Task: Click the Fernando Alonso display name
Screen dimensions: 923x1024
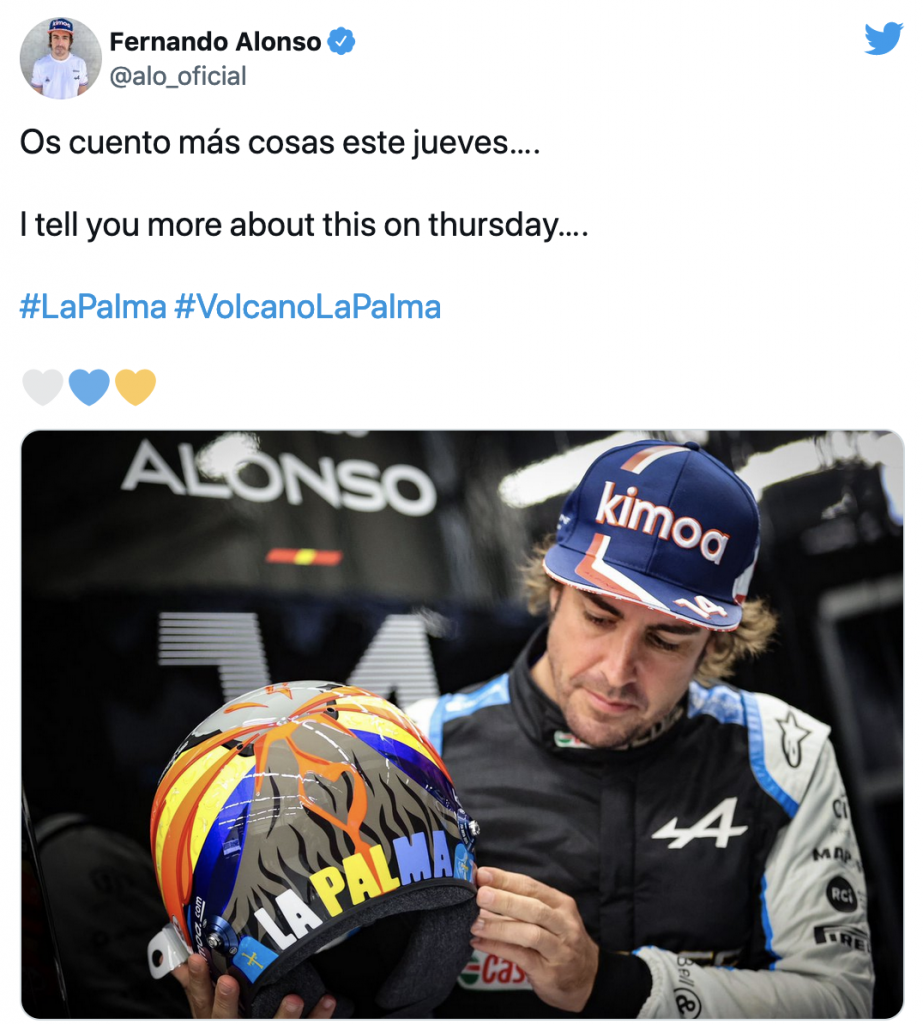Action: coord(216,42)
